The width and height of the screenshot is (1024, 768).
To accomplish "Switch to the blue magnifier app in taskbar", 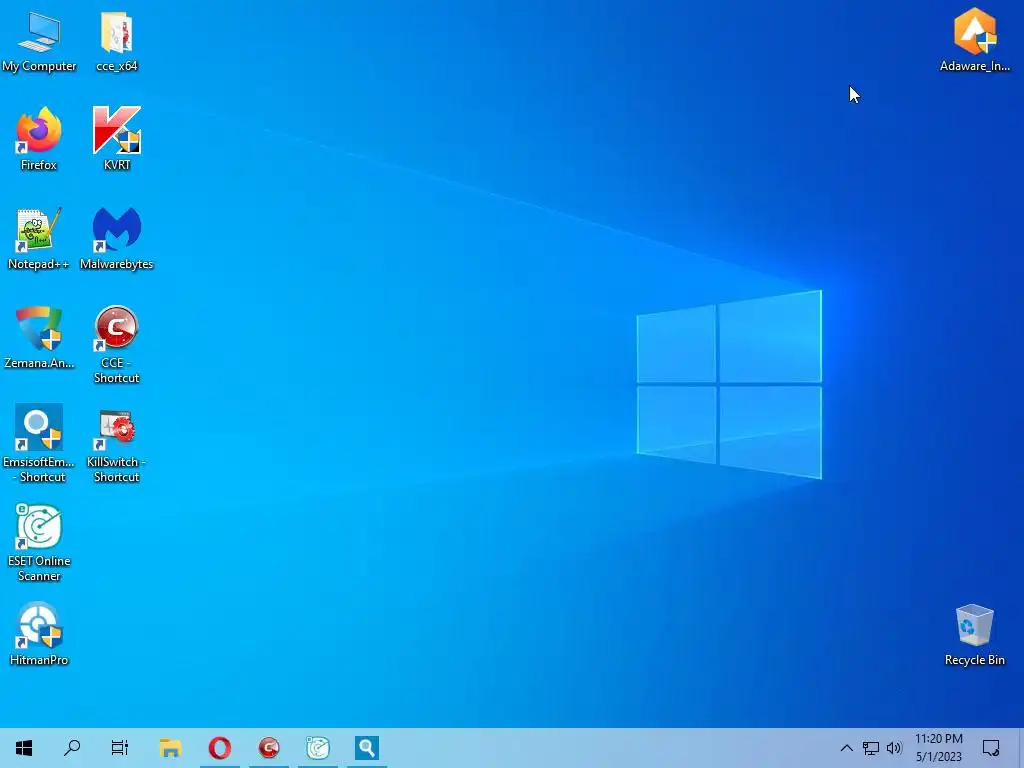I will (x=366, y=748).
